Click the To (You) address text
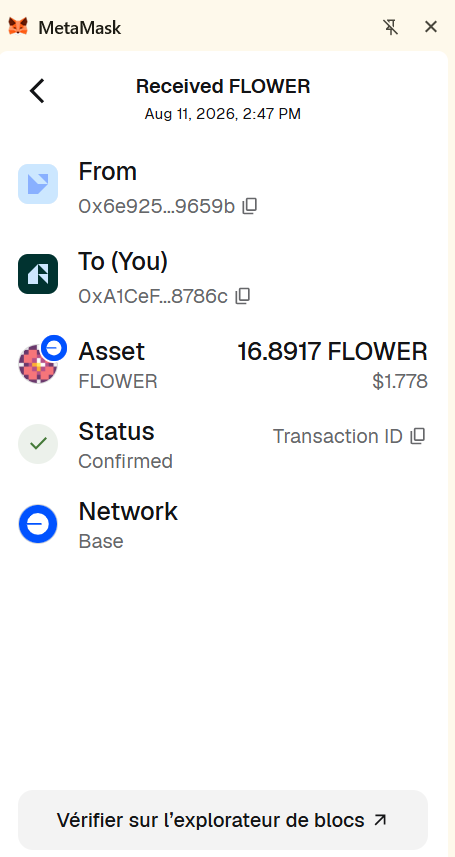455x857 pixels. click(153, 296)
